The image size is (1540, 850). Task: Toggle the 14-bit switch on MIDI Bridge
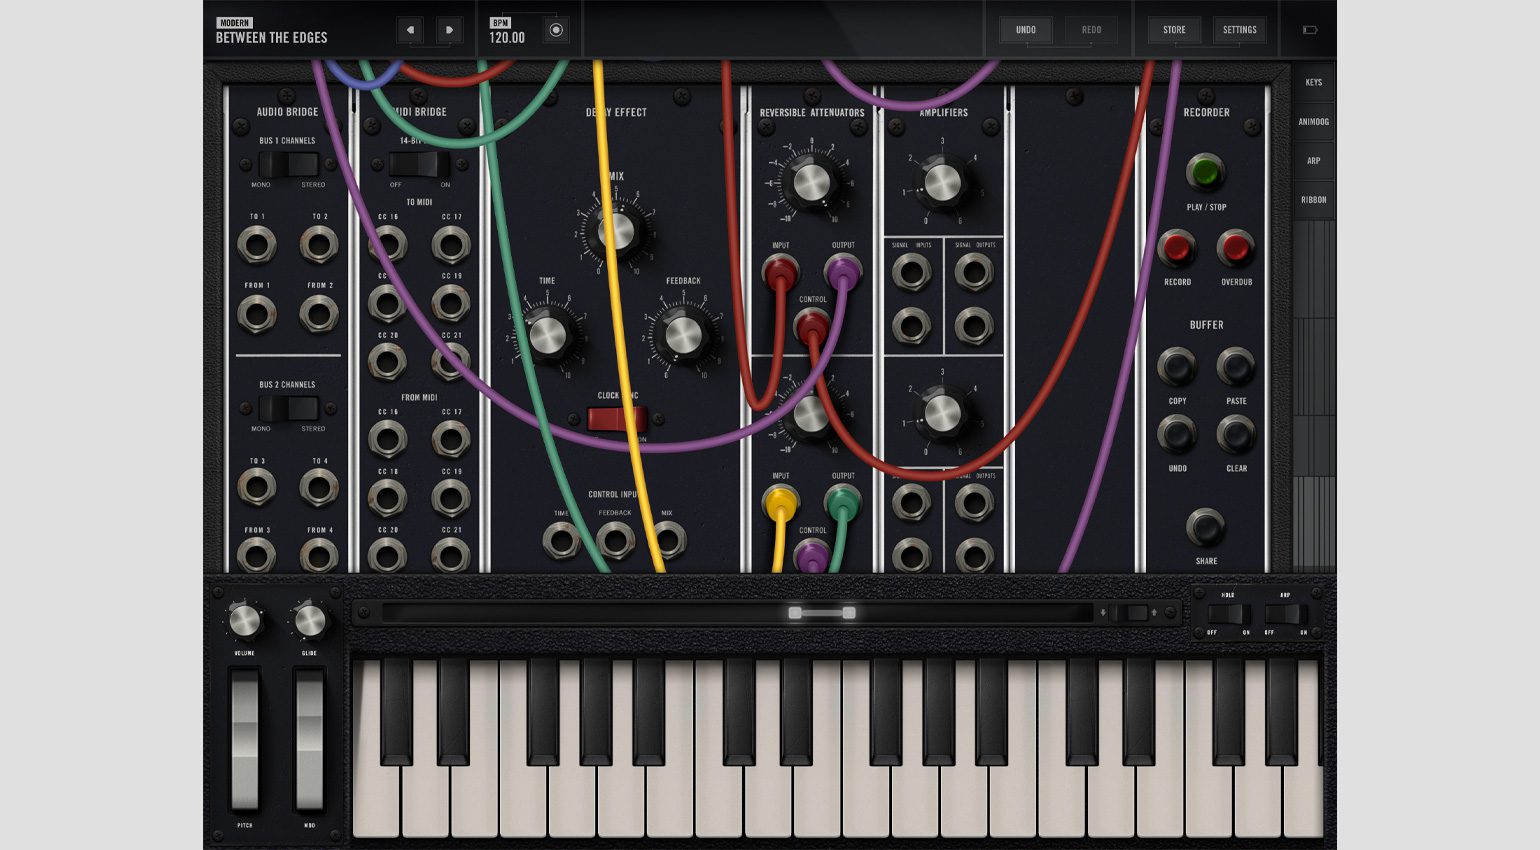tap(420, 164)
